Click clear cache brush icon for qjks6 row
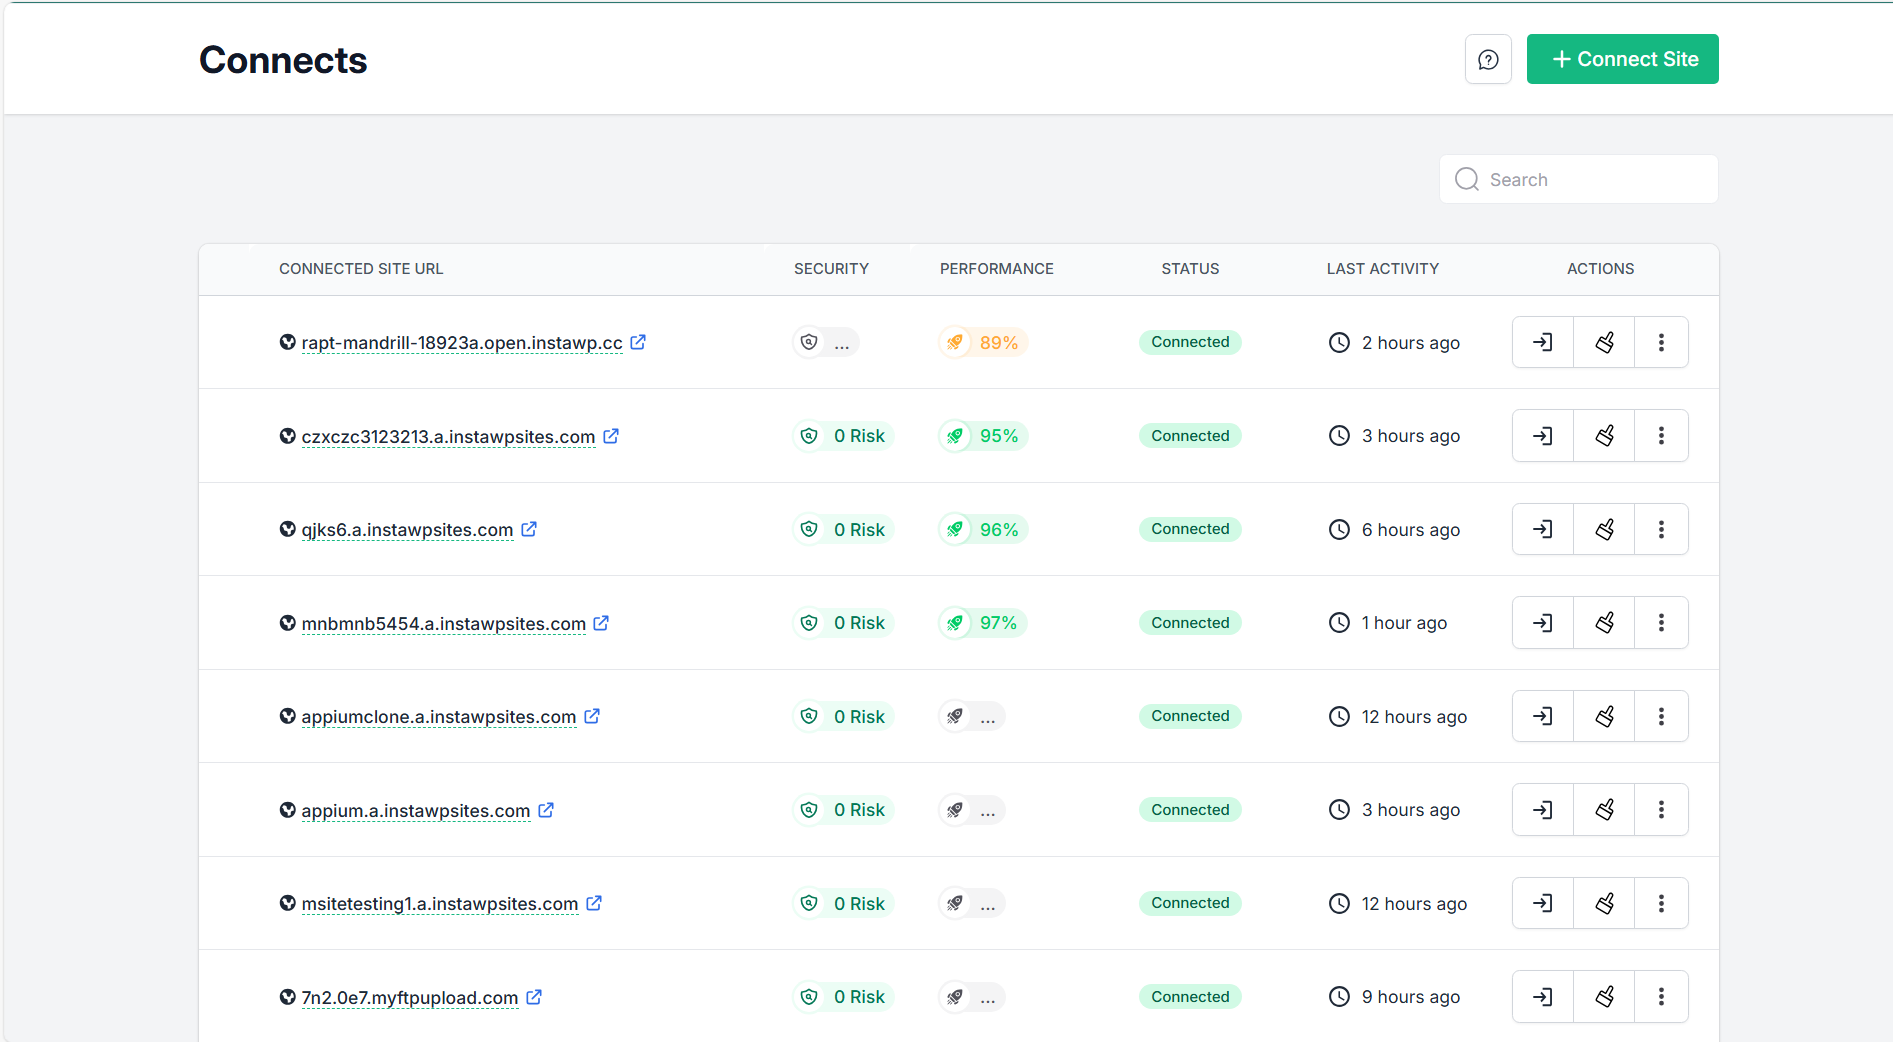 click(x=1604, y=529)
